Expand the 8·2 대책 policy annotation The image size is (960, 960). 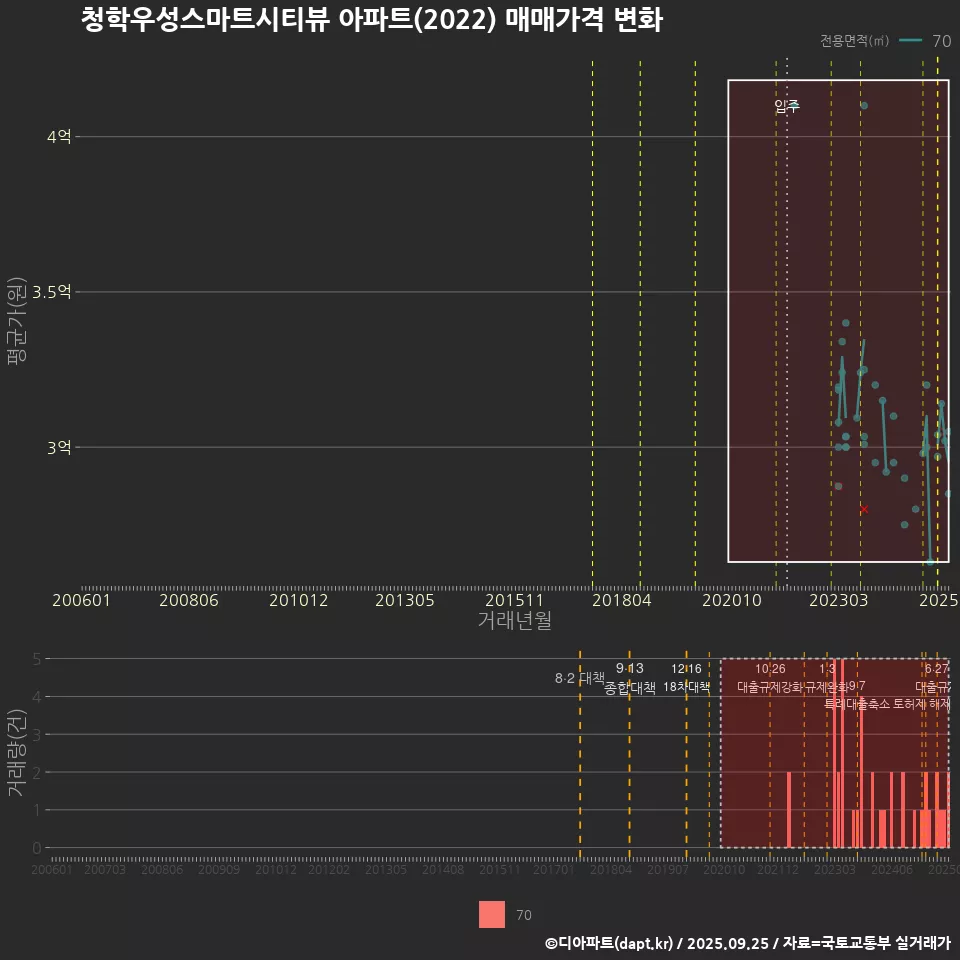[581, 676]
